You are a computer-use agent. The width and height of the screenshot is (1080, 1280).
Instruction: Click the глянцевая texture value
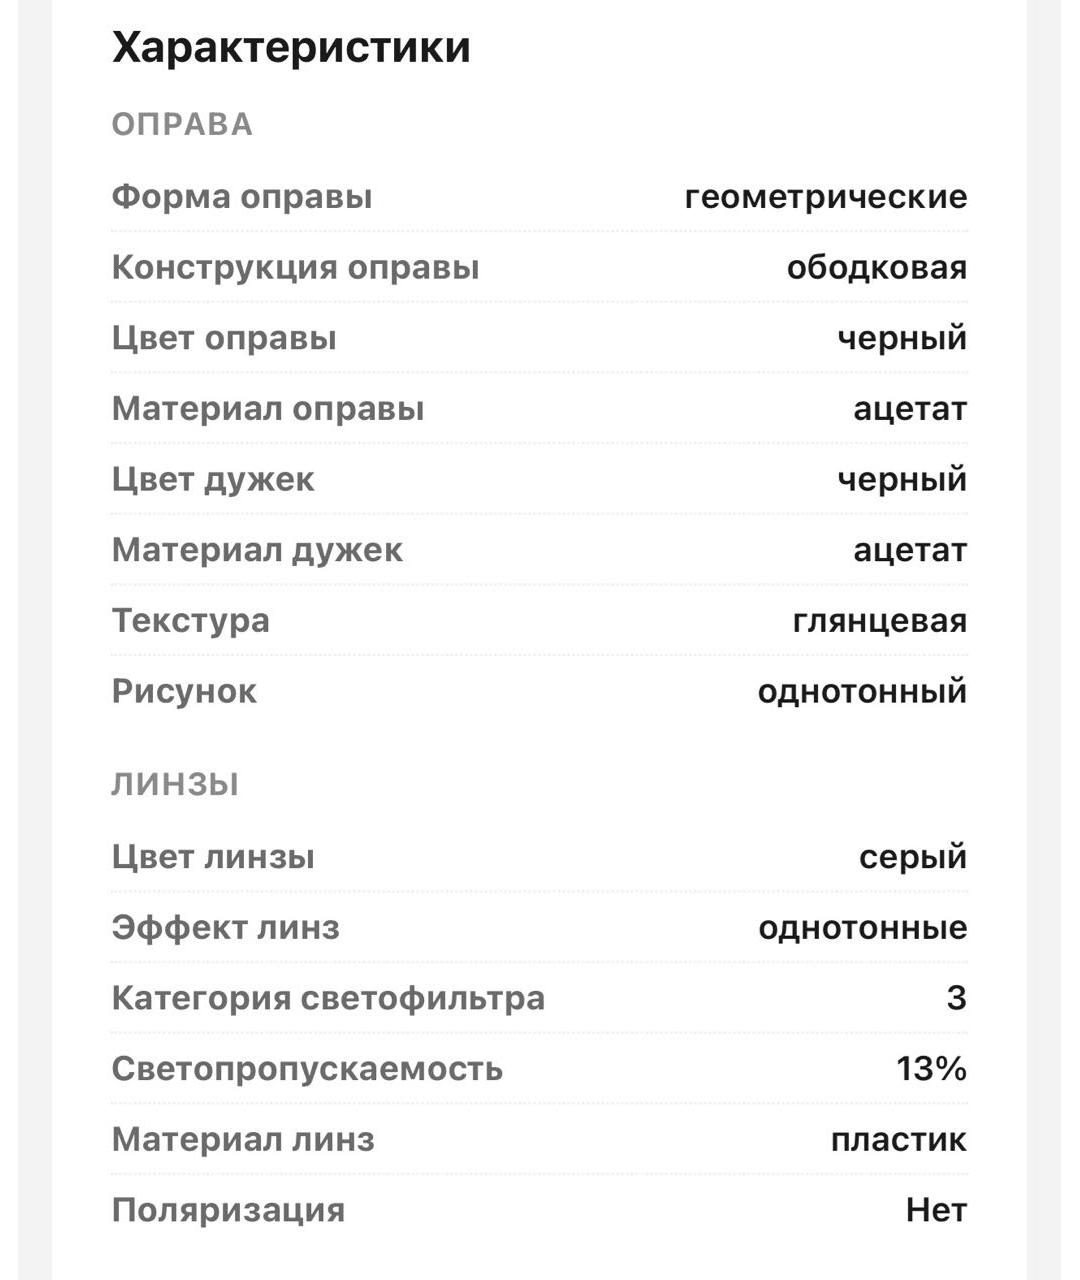880,621
